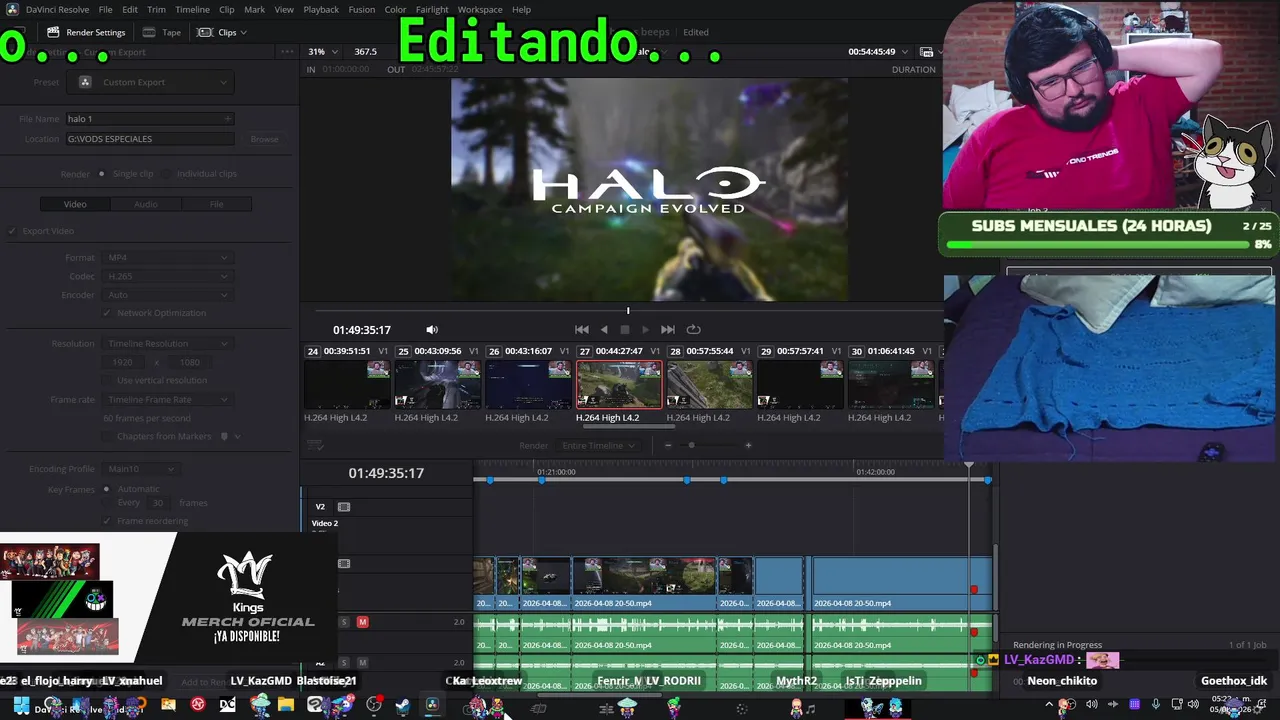Image resolution: width=1280 pixels, height=720 pixels.
Task: Open the Codec dropdown set to H.265
Action: point(166,276)
